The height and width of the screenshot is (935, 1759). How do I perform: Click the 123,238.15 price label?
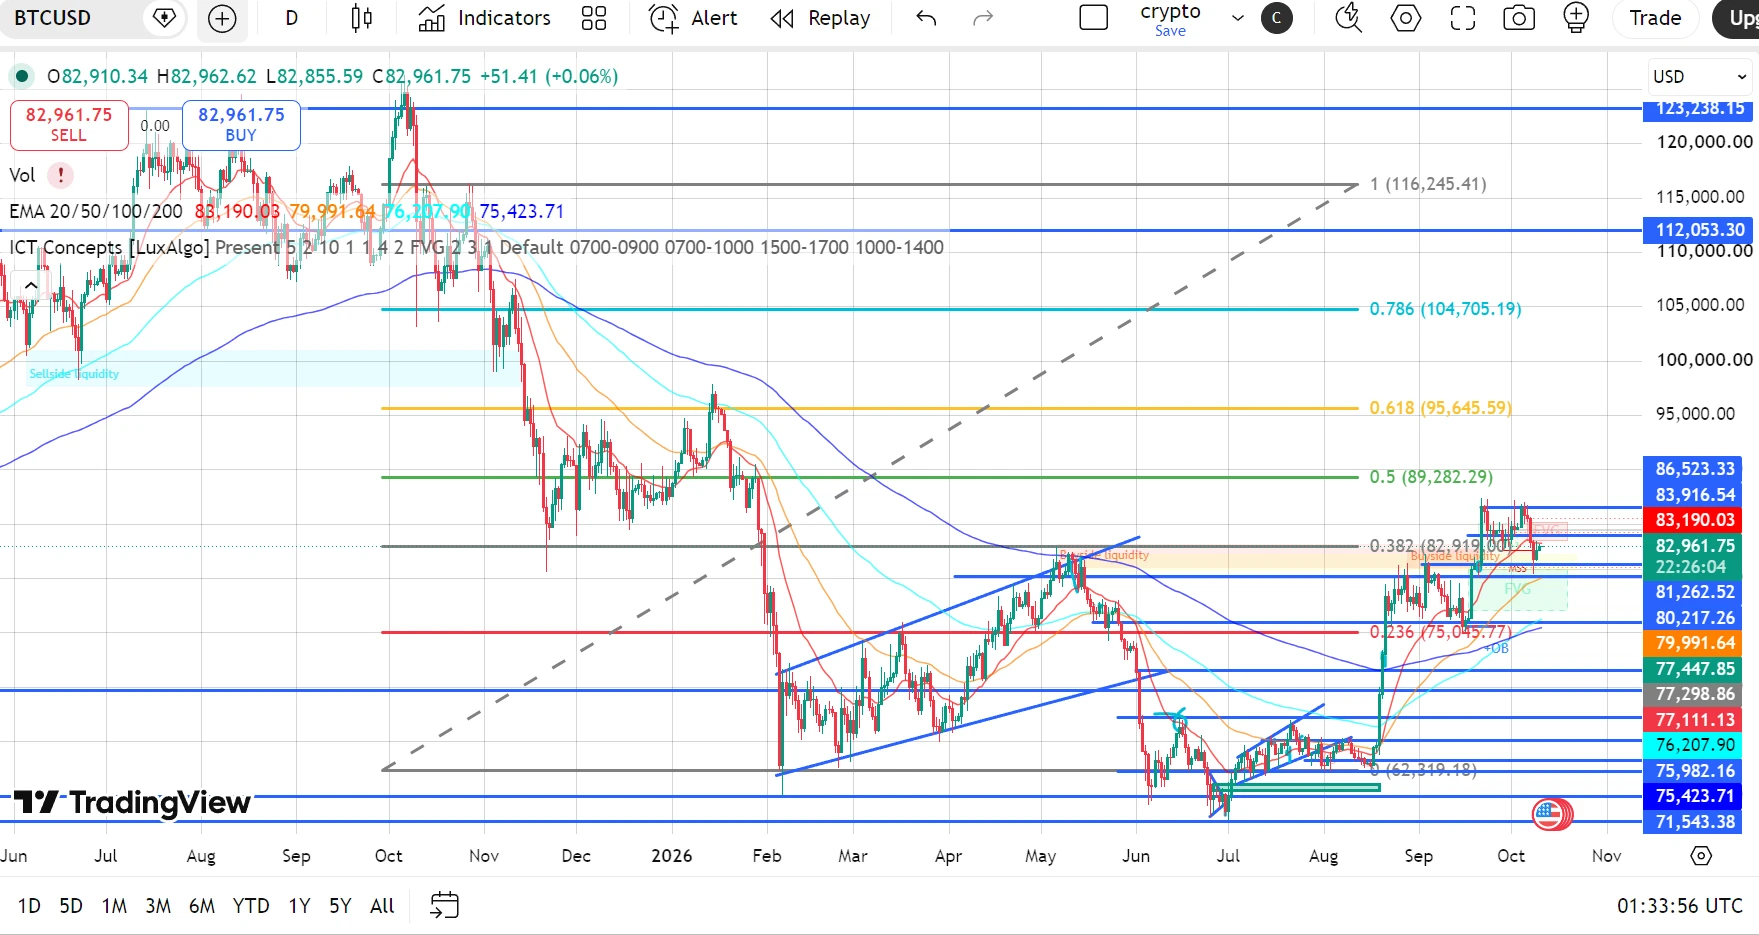tap(1700, 108)
